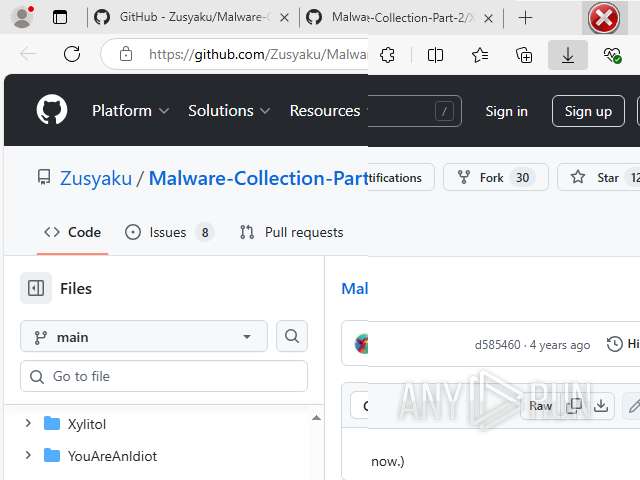This screenshot has width=640, height=480.
Task: Toggle split screen view icon
Action: [x=435, y=55]
